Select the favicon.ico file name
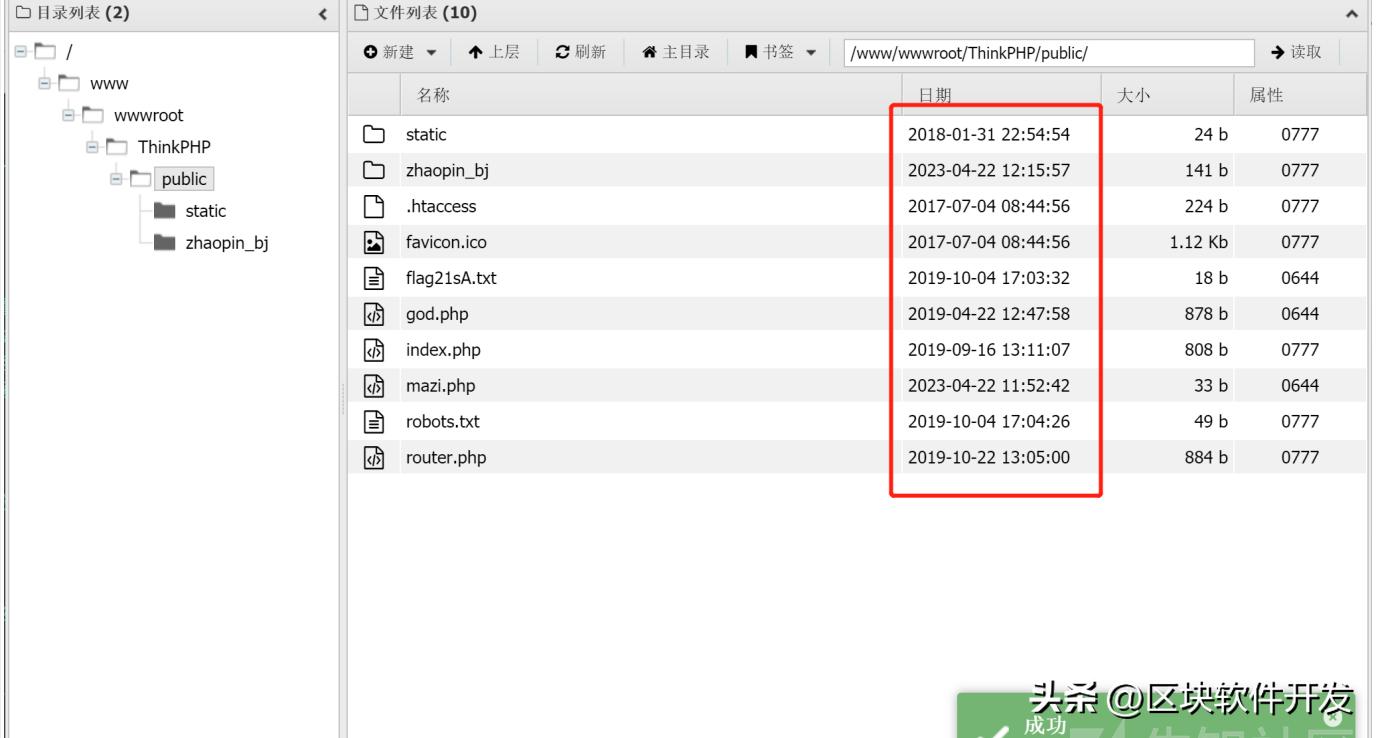 click(x=446, y=242)
